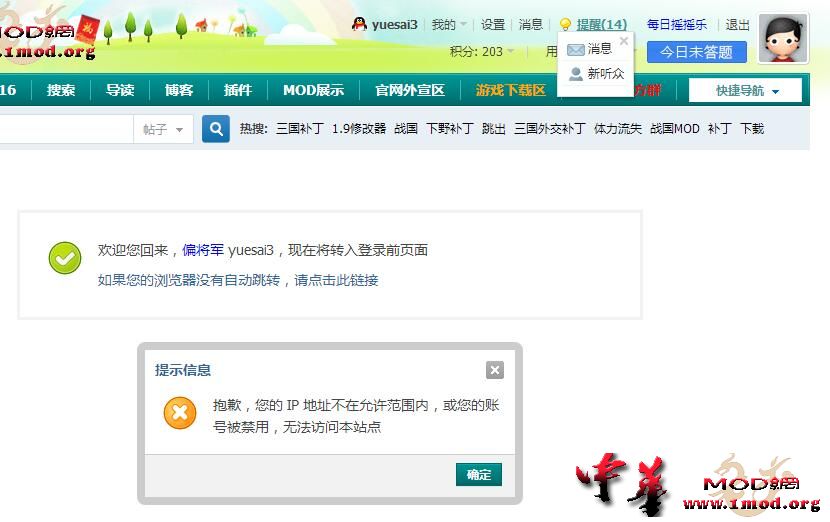Image resolution: width=830 pixels, height=522 pixels.
Task: Click the username yuesai3 link in header
Action: pyautogui.click(x=394, y=24)
